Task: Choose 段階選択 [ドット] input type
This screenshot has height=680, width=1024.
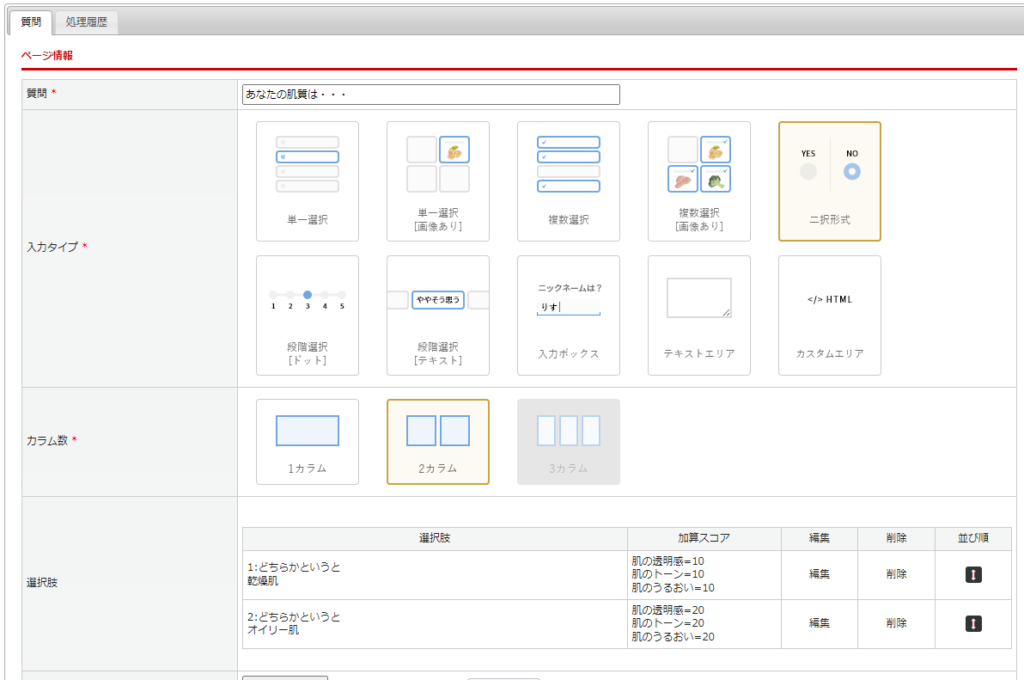Action: point(307,315)
